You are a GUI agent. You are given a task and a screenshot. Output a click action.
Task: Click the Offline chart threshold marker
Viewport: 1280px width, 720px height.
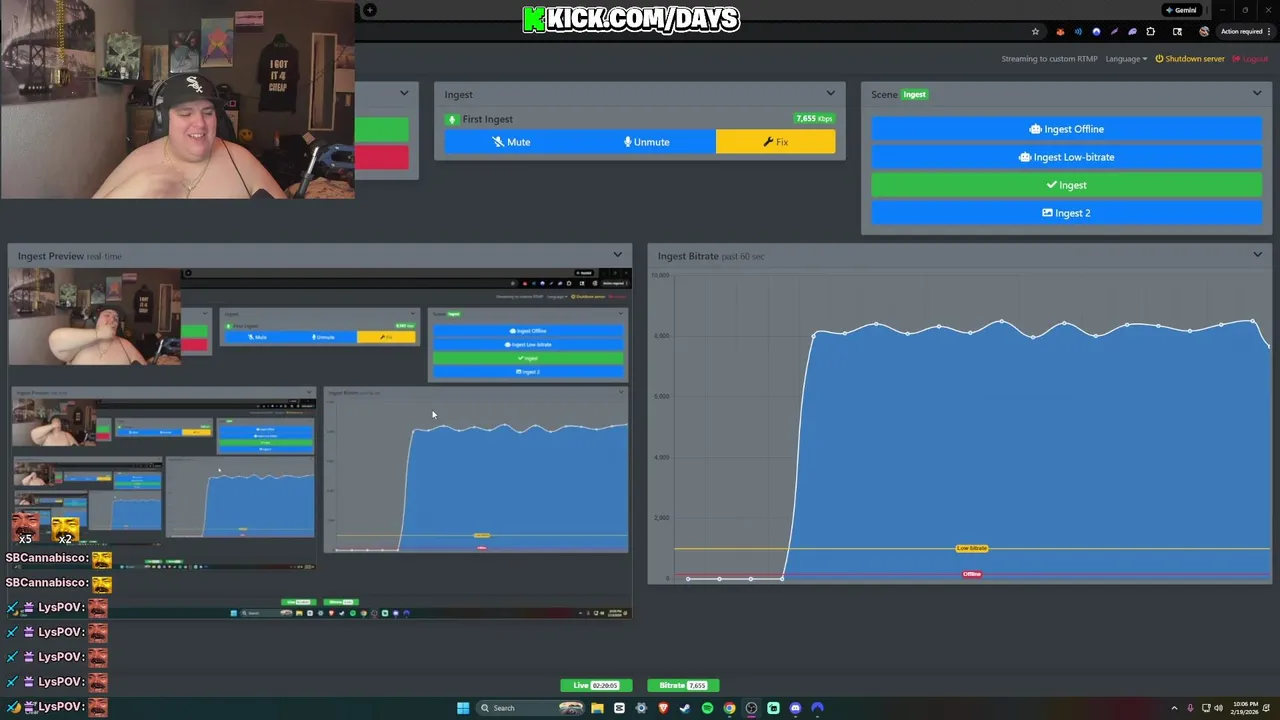click(x=971, y=574)
